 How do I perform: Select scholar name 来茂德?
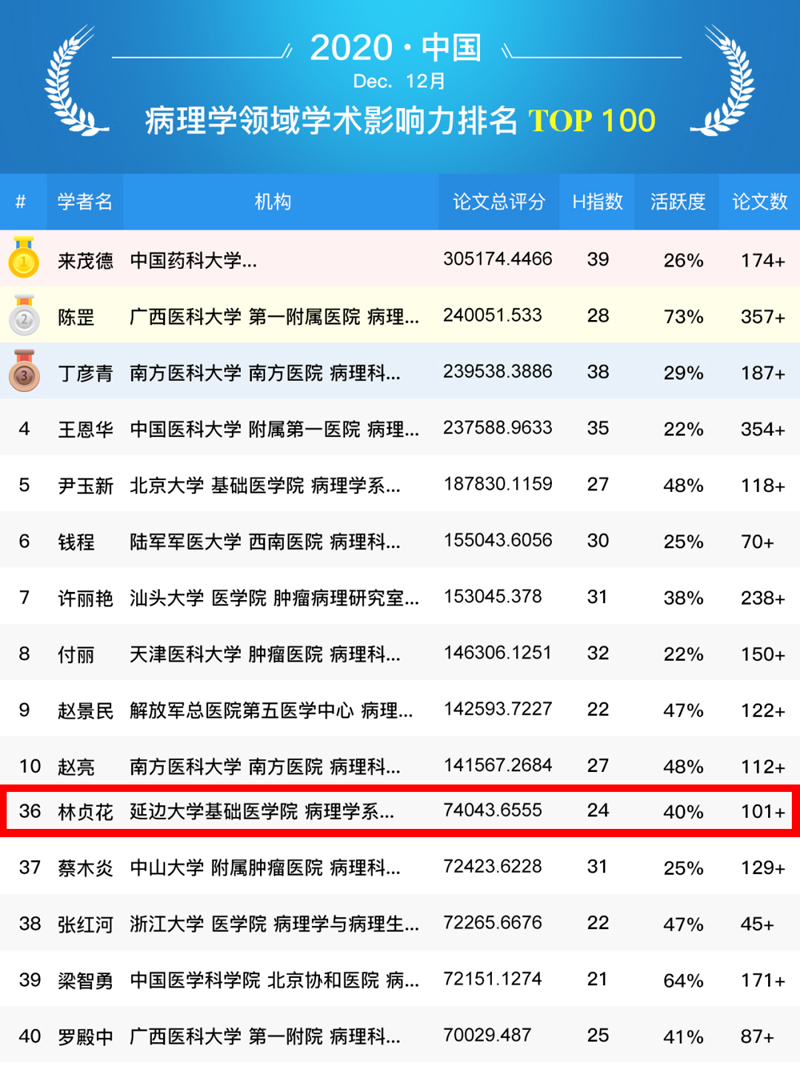click(x=85, y=260)
